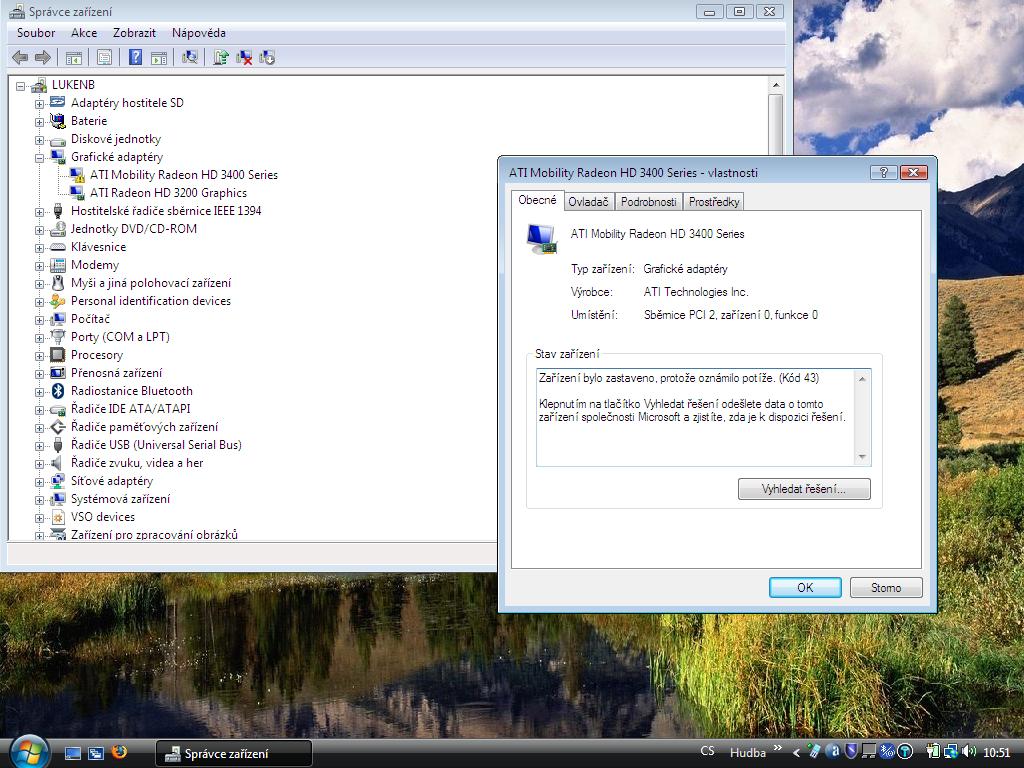Expand Diskové jednotky node
The height and width of the screenshot is (768, 1024).
pos(39,140)
